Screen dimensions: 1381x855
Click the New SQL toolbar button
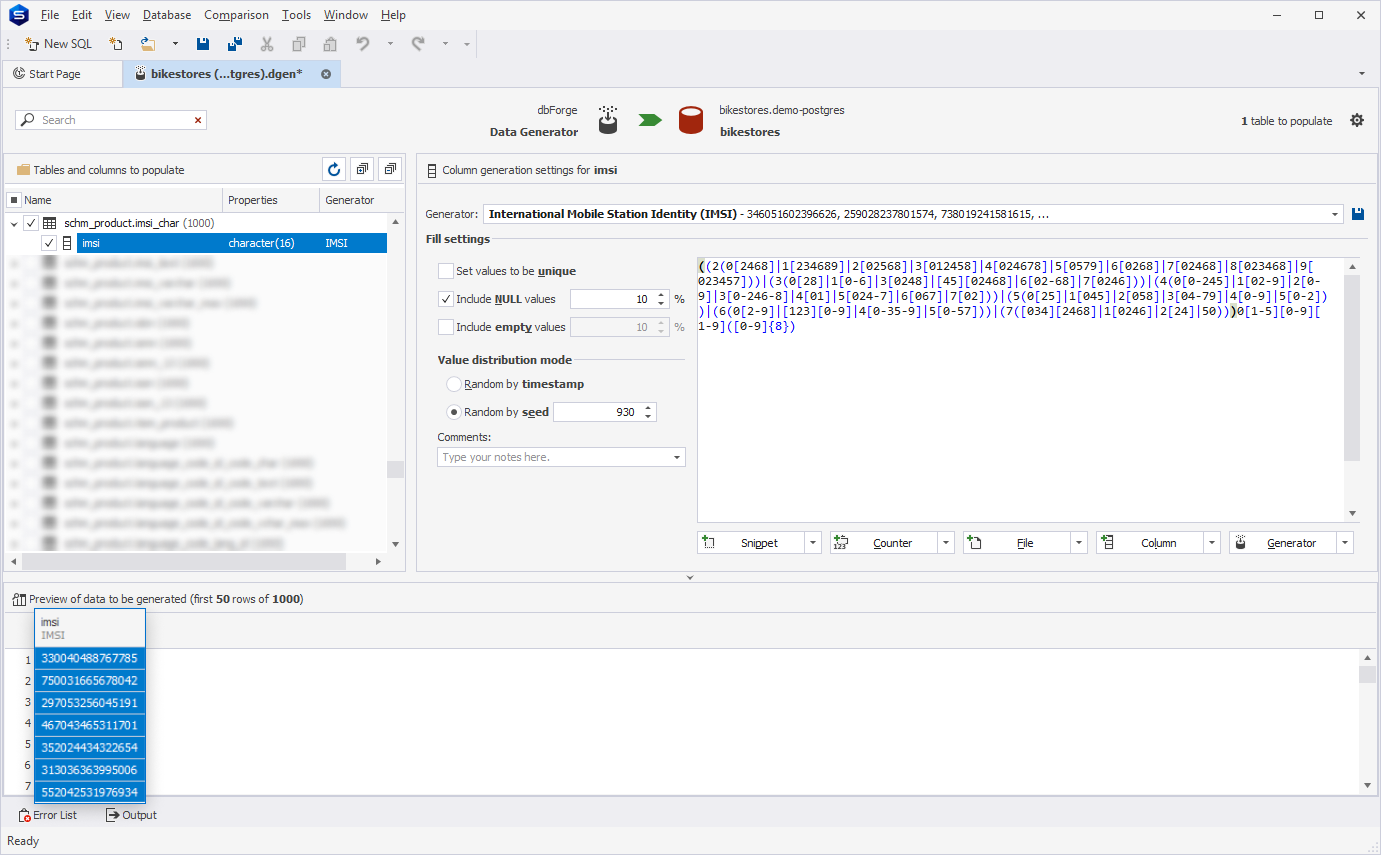58,44
